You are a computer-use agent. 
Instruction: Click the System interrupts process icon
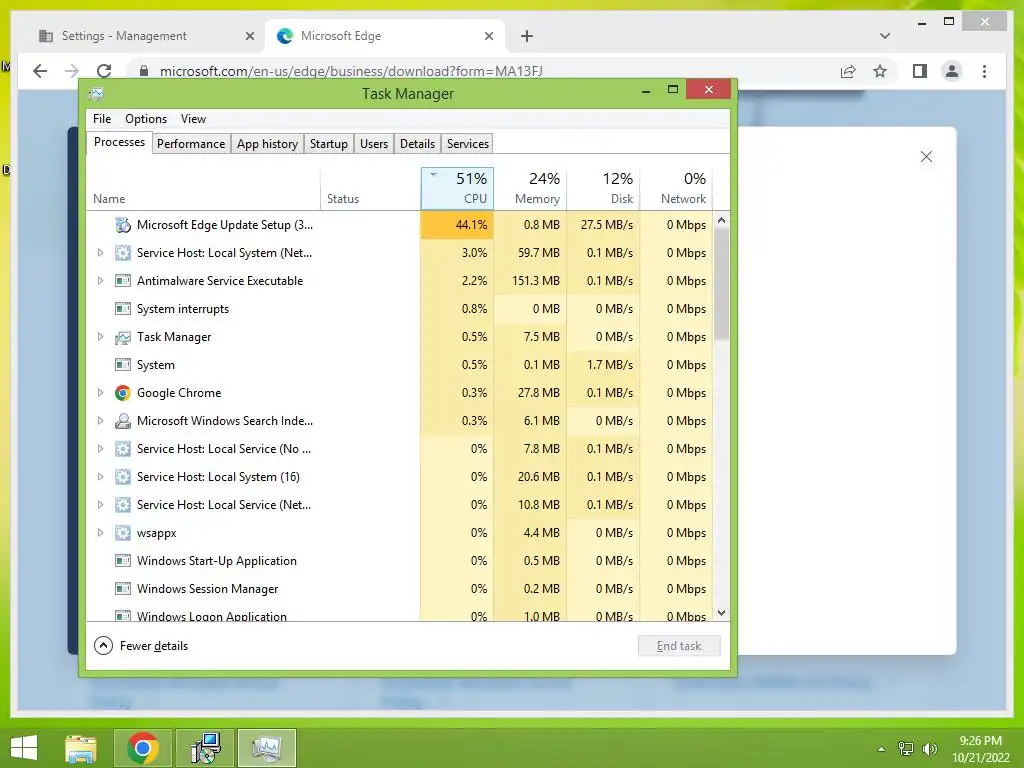point(123,309)
